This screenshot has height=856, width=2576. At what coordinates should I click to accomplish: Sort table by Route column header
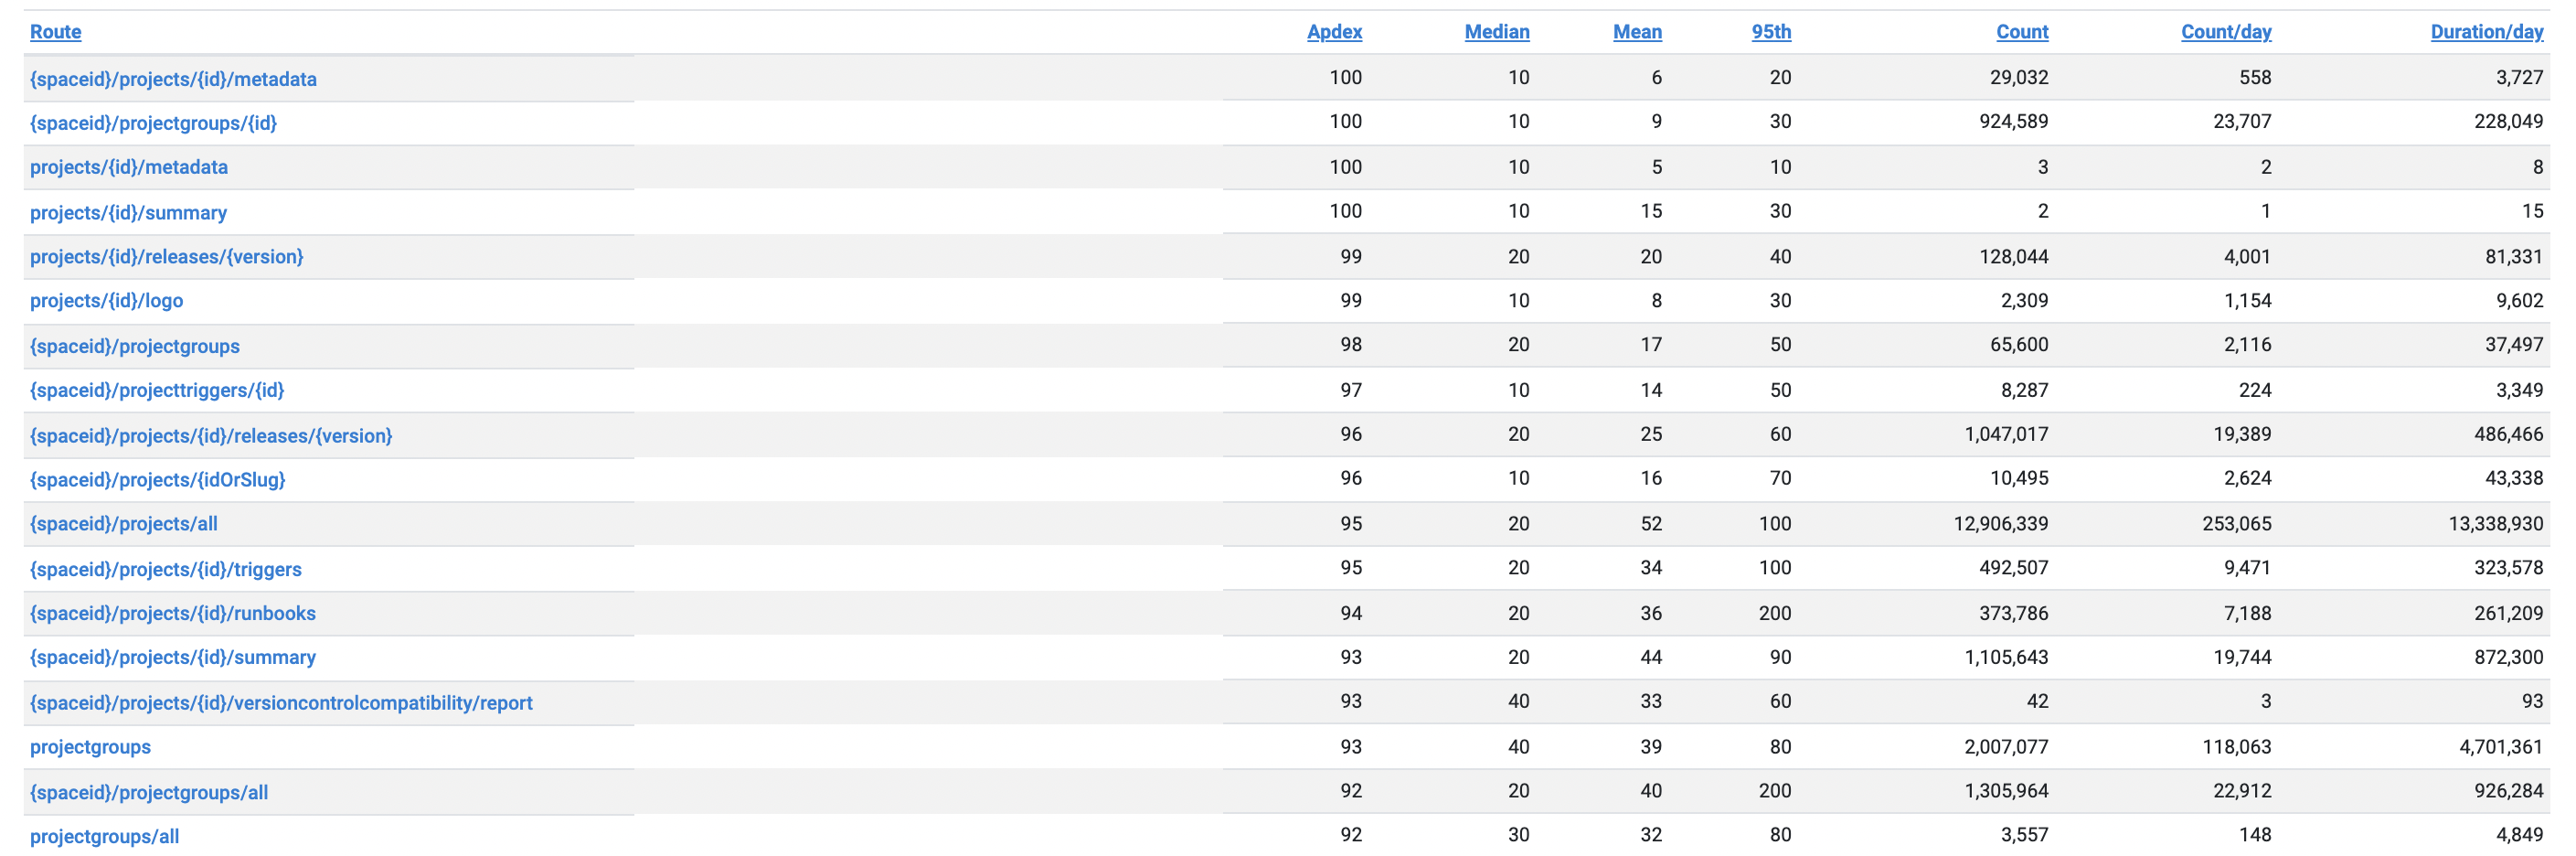point(55,32)
